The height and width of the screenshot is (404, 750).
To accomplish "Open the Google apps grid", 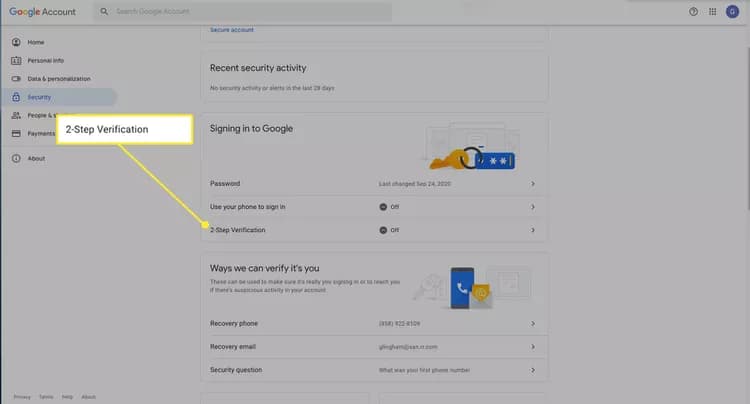I will [x=713, y=11].
